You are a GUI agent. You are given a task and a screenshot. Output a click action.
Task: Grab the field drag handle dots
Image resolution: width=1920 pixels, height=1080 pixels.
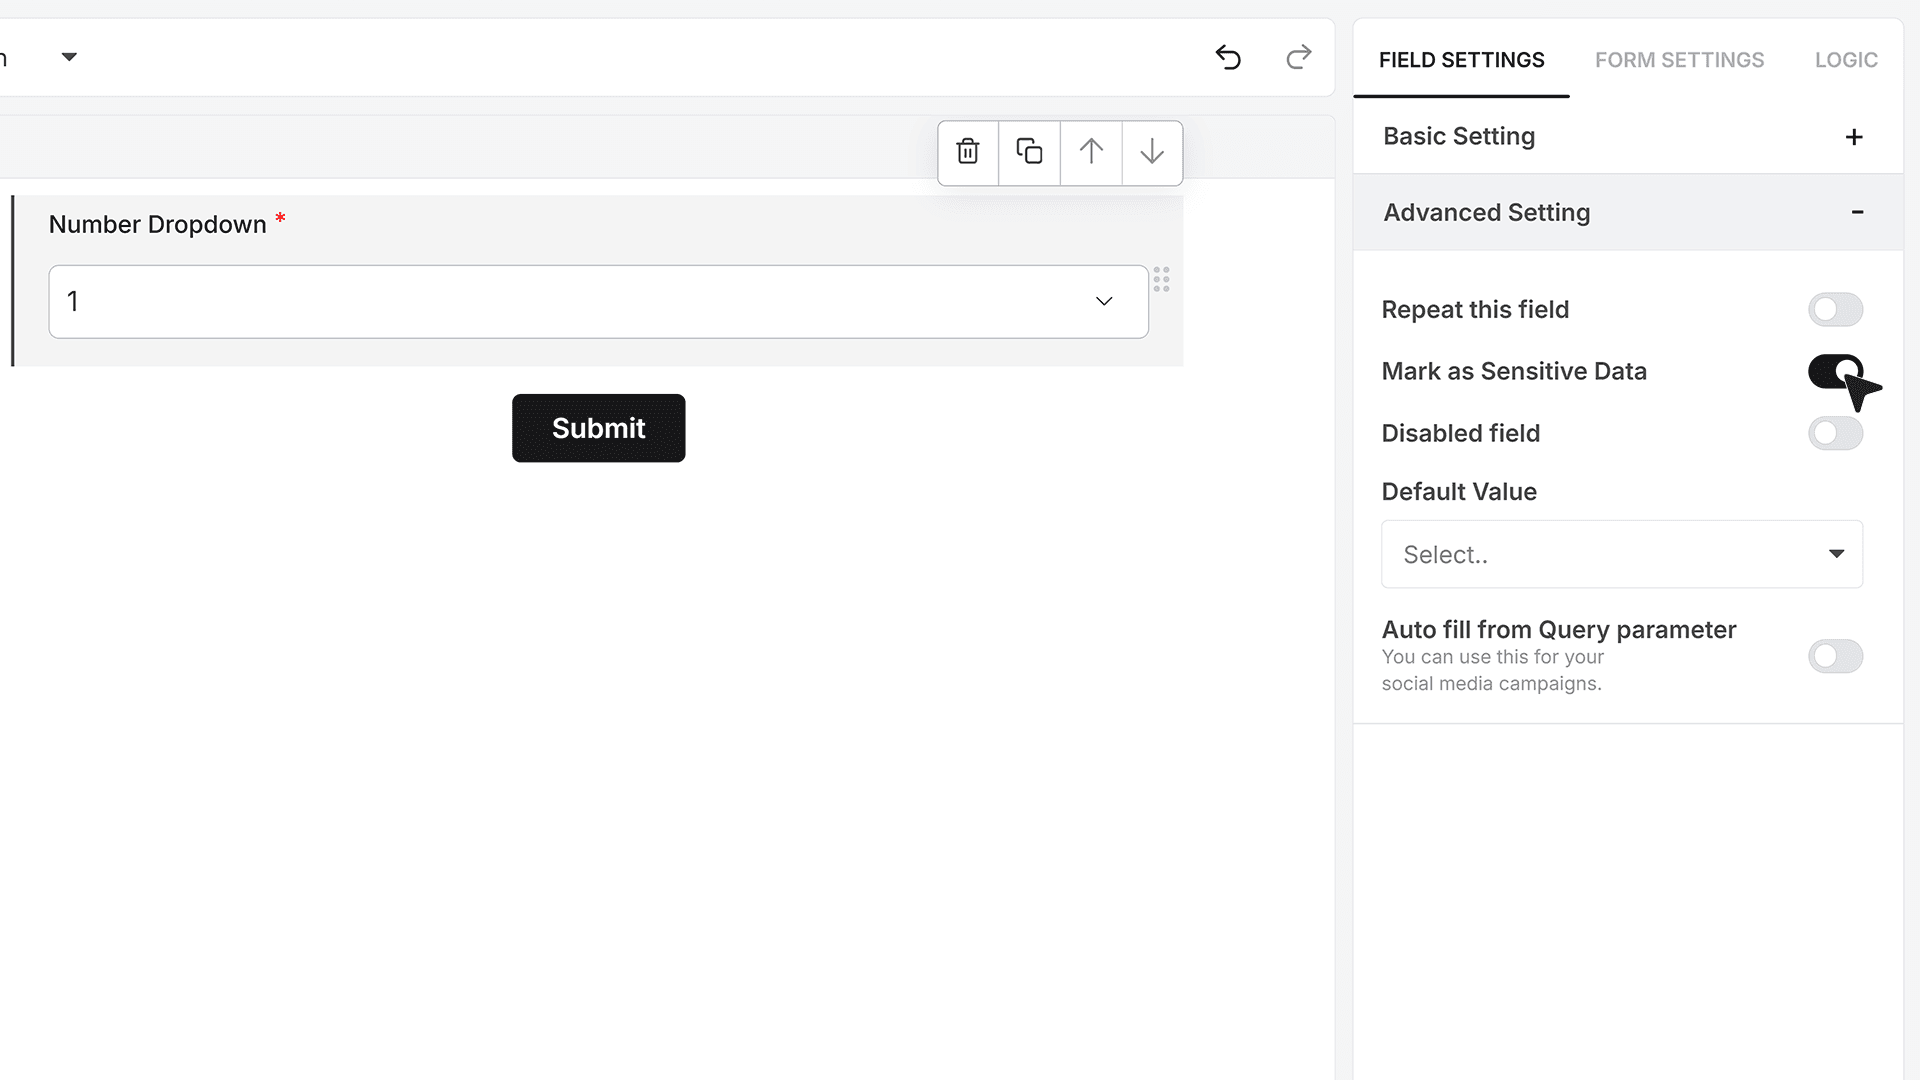pyautogui.click(x=1161, y=279)
